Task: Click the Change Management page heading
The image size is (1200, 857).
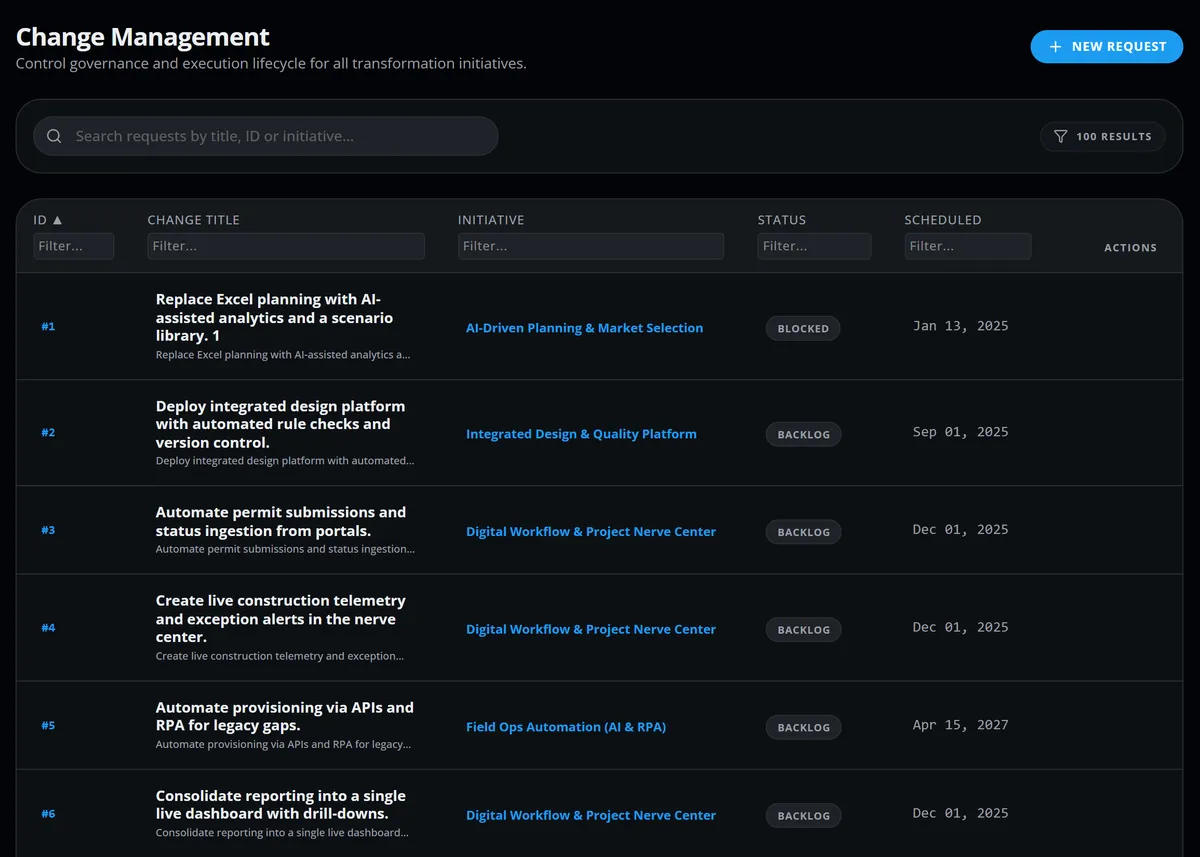Action: click(x=143, y=37)
